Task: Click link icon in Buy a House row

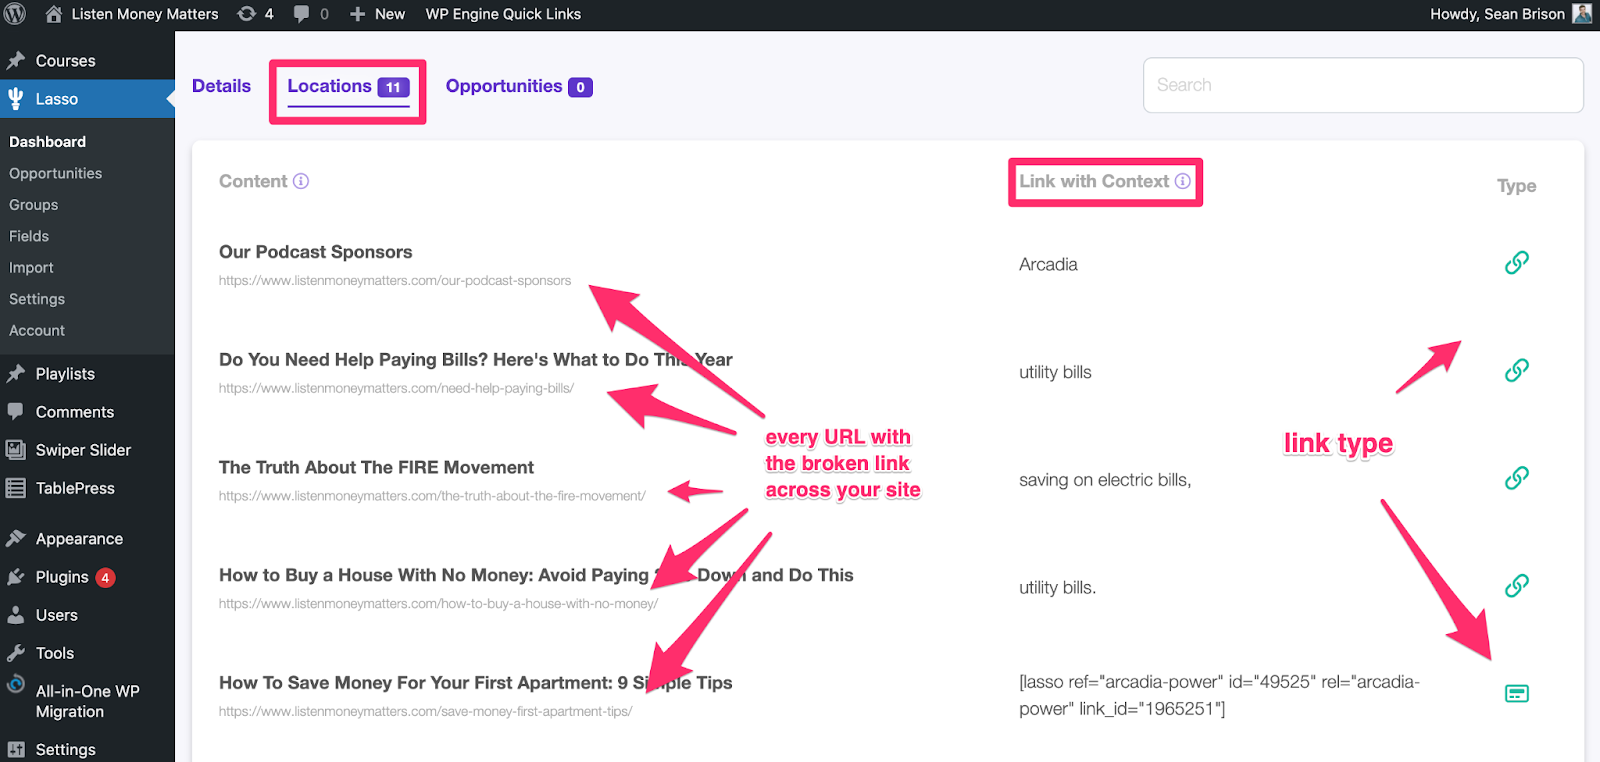Action: pos(1517,585)
